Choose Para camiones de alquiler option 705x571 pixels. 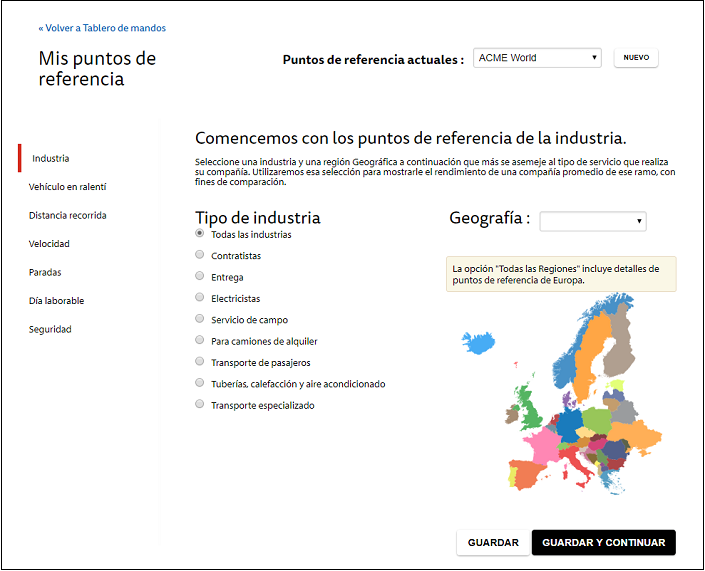tap(200, 340)
